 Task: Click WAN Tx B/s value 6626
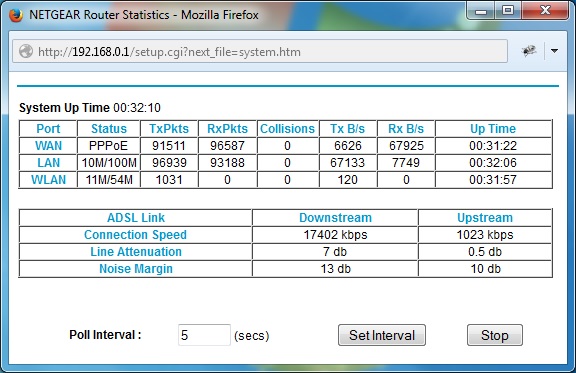pyautogui.click(x=348, y=146)
